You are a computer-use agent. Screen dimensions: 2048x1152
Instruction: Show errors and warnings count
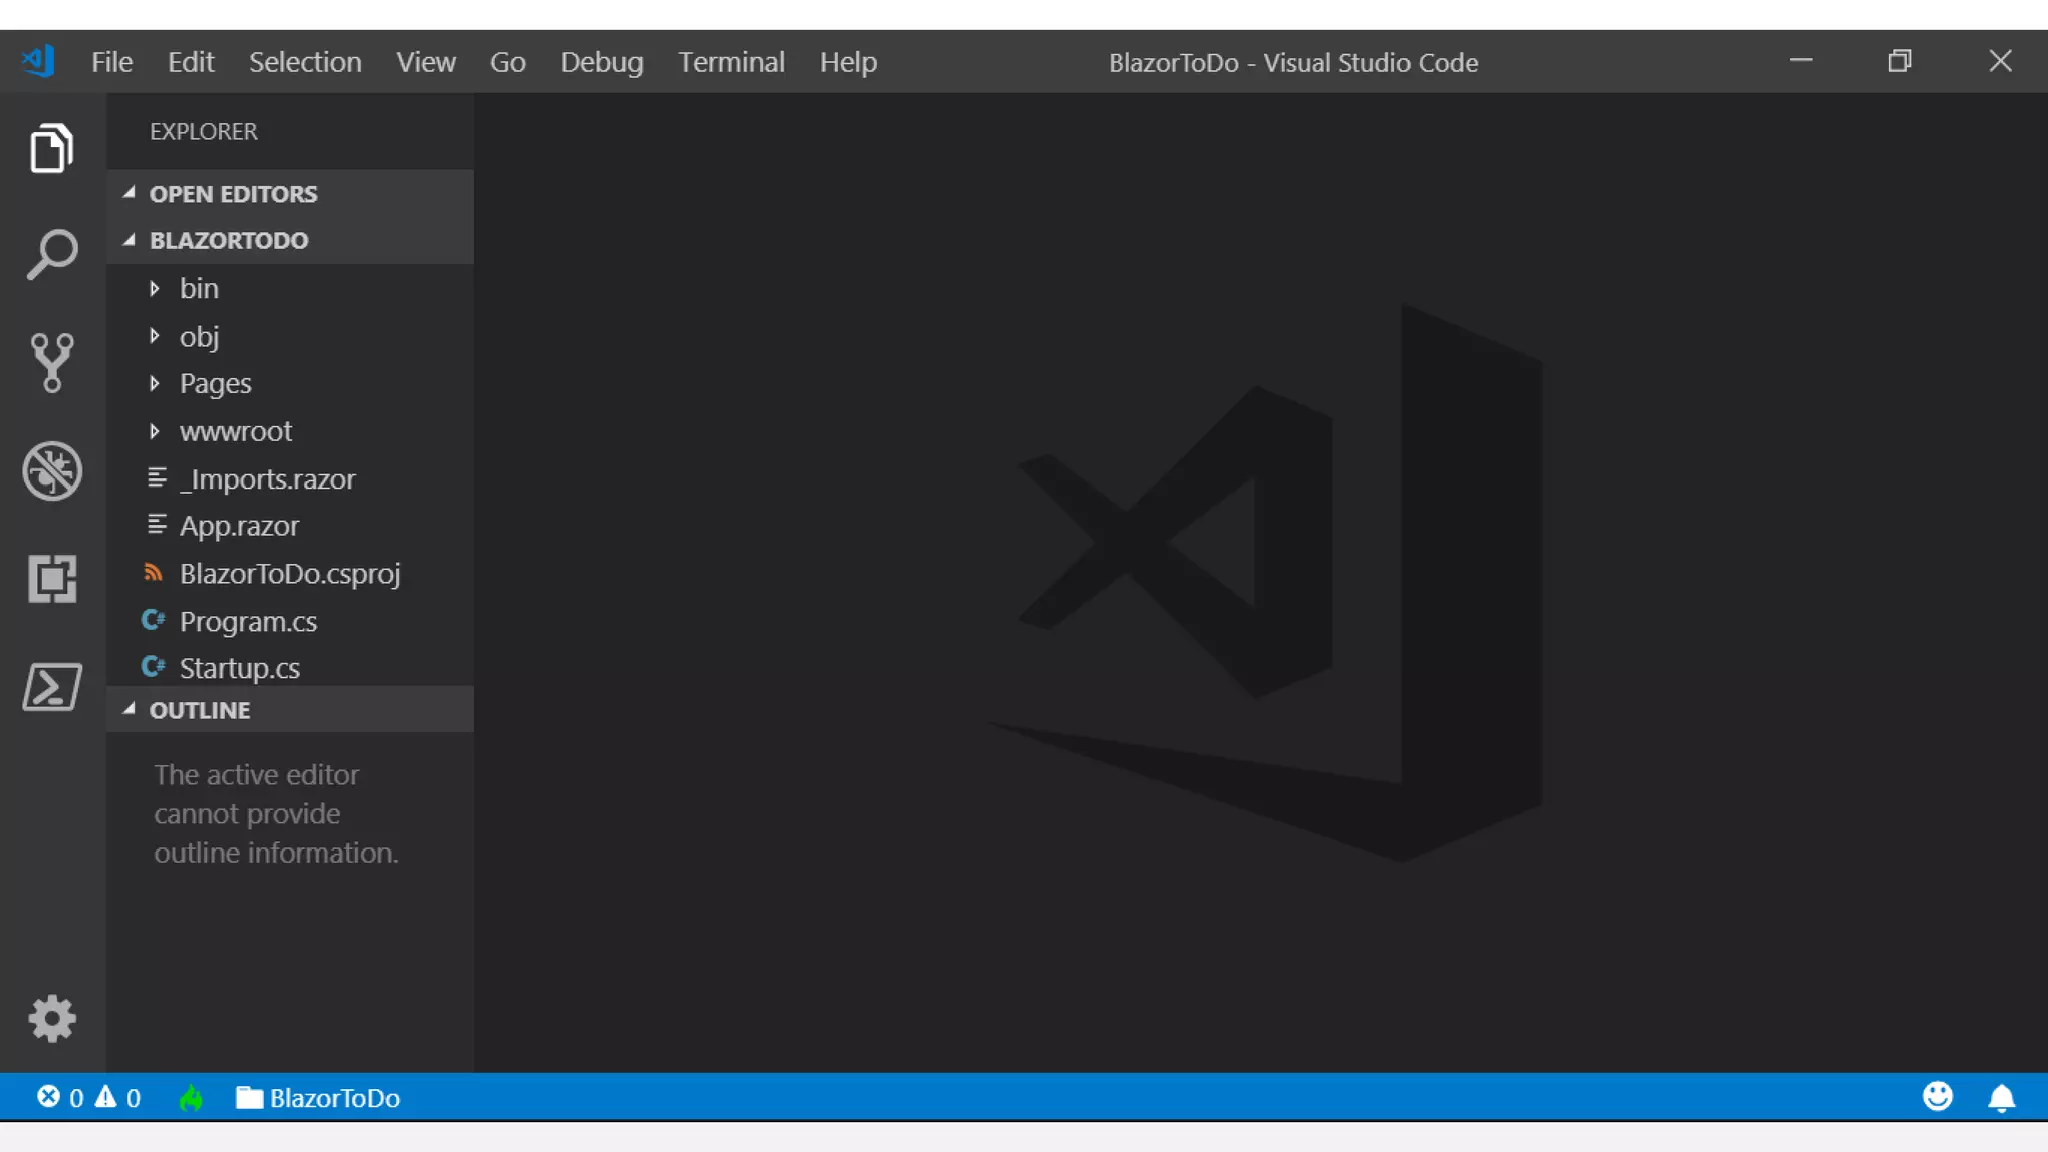pos(89,1098)
